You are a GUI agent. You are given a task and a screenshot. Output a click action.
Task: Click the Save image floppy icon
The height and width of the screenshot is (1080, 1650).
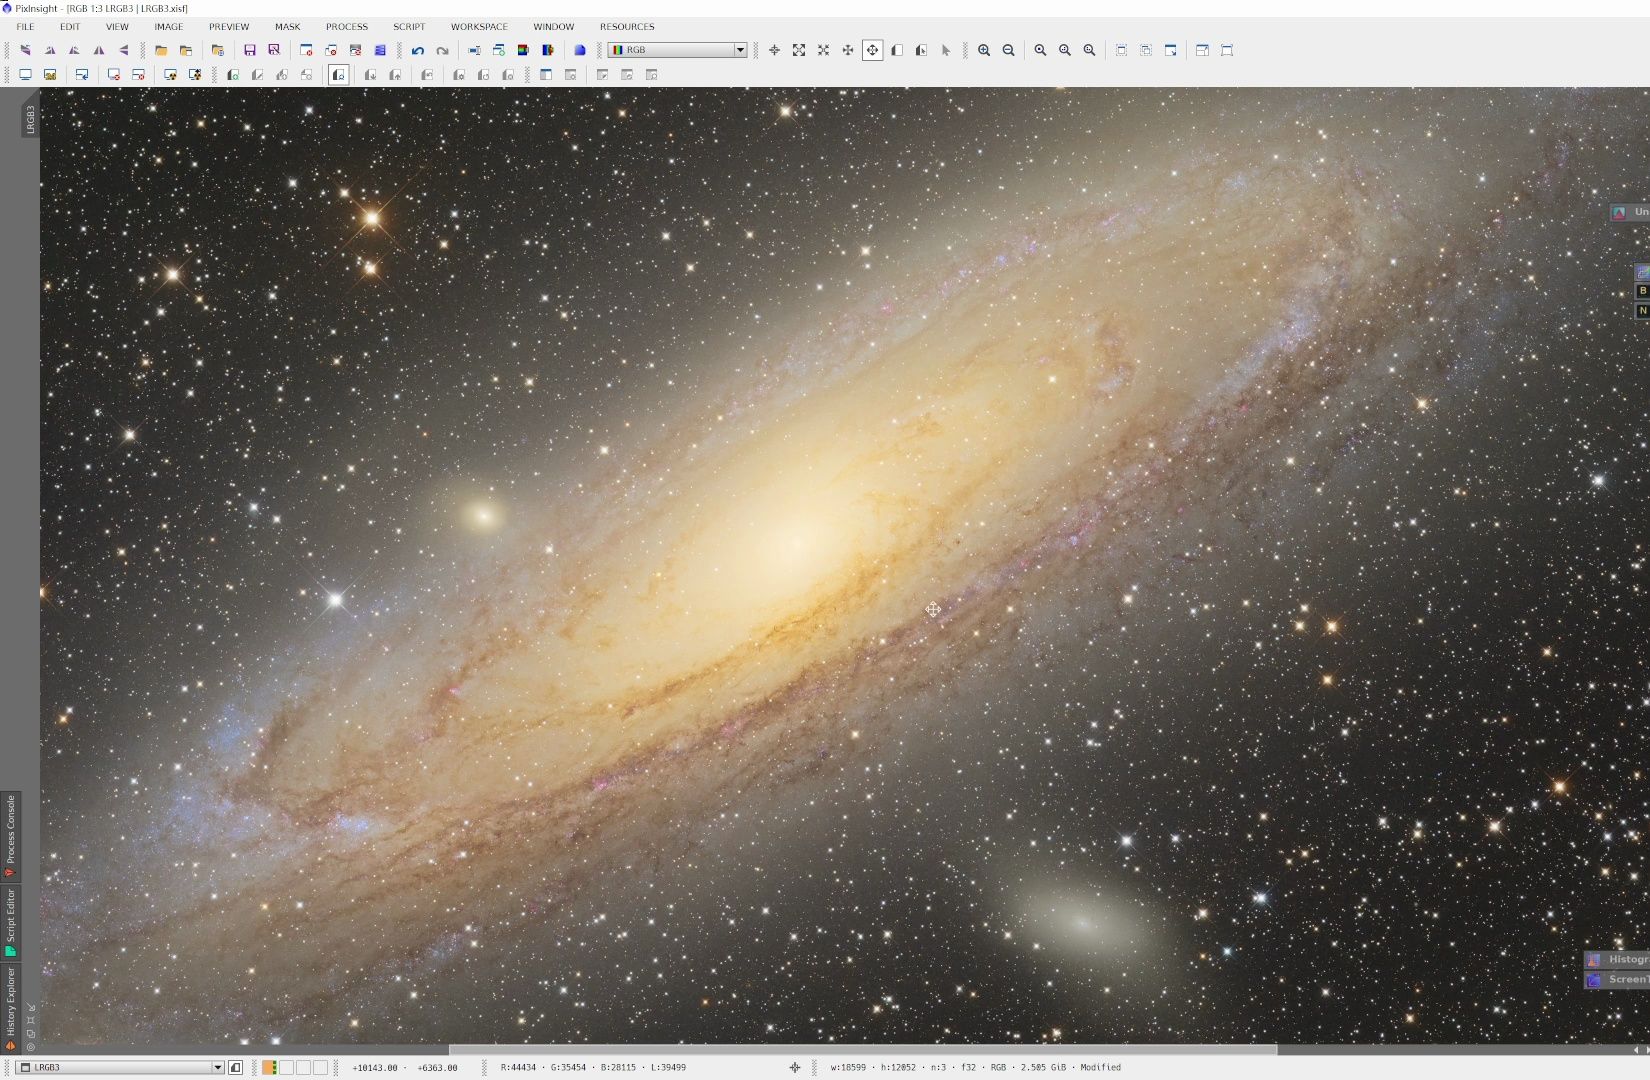click(250, 50)
